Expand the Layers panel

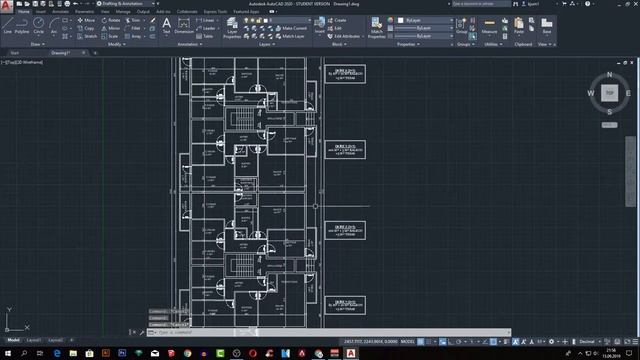tap(266, 44)
